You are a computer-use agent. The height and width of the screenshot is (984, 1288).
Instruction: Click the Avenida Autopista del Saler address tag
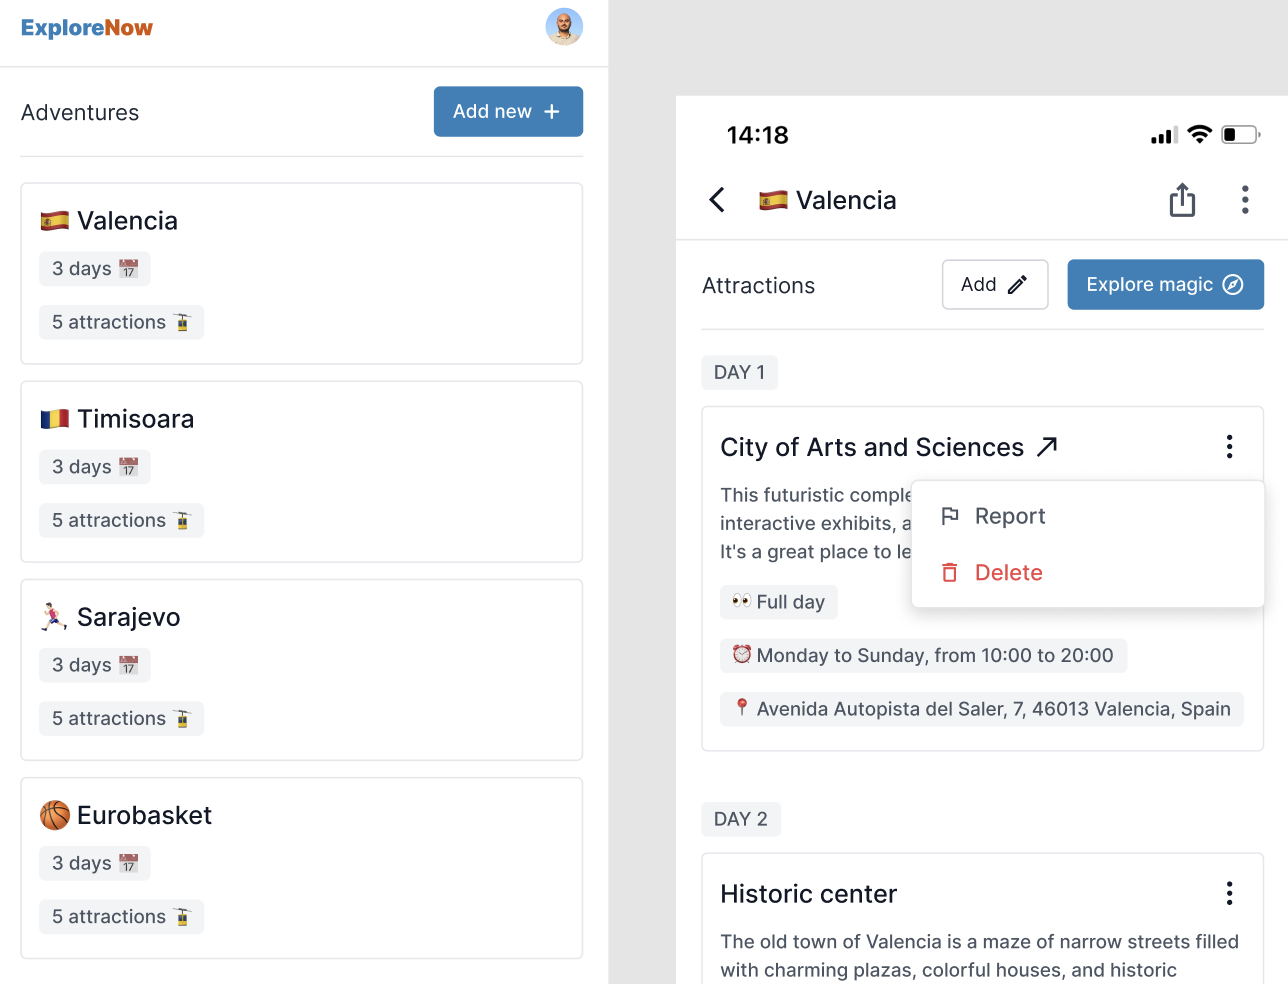pyautogui.click(x=981, y=709)
